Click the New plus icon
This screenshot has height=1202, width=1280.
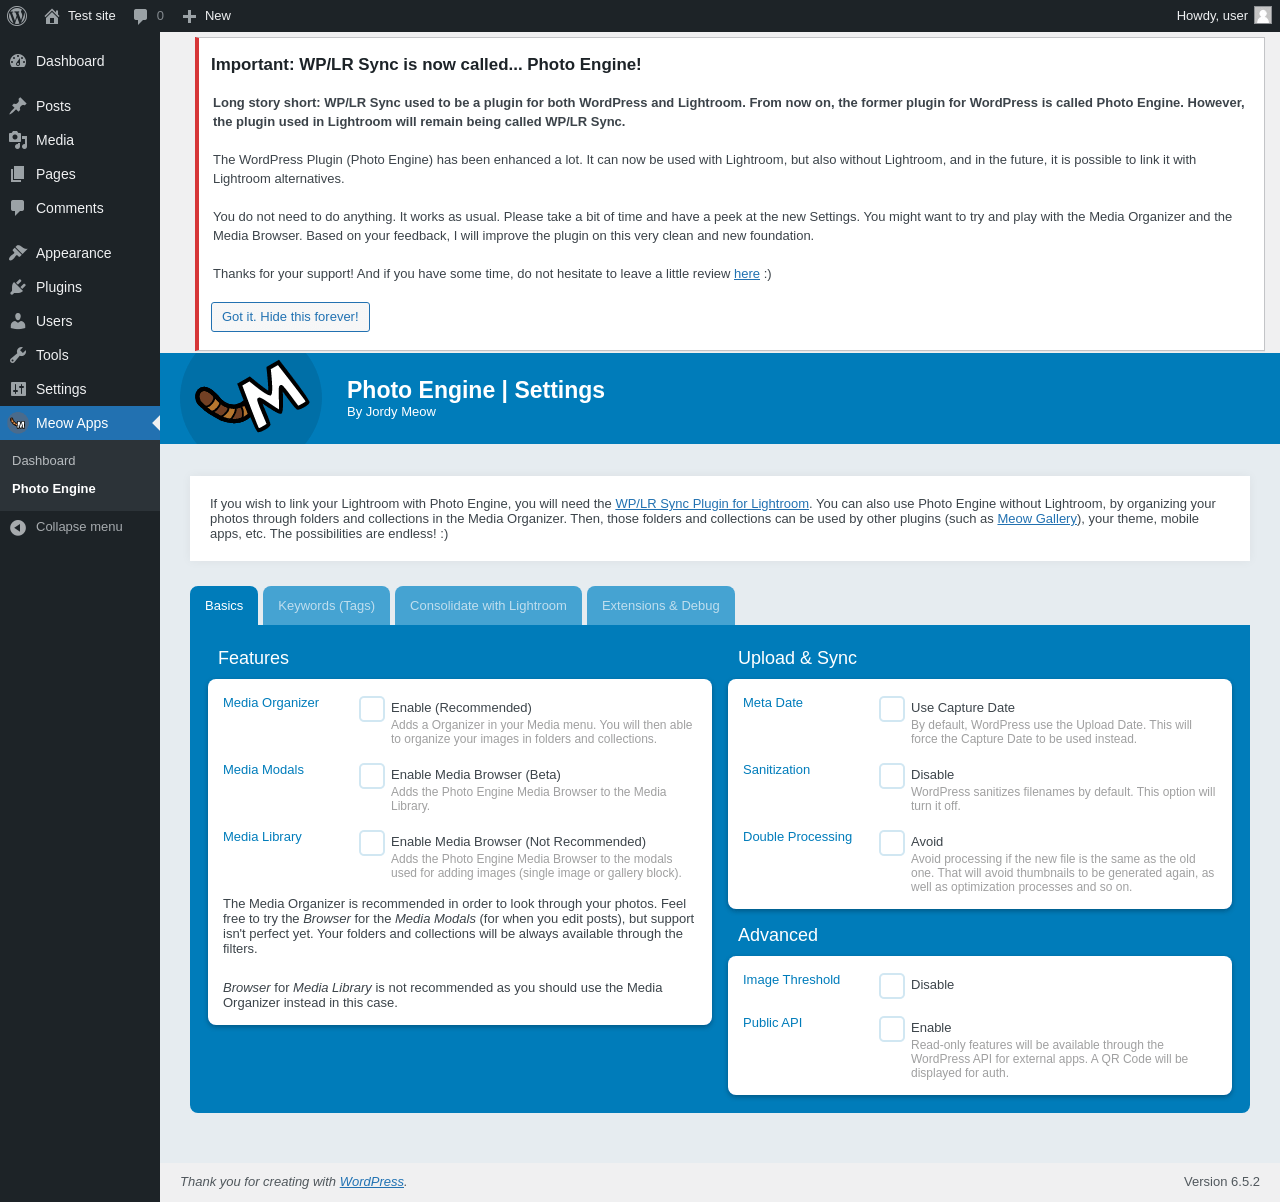189,16
